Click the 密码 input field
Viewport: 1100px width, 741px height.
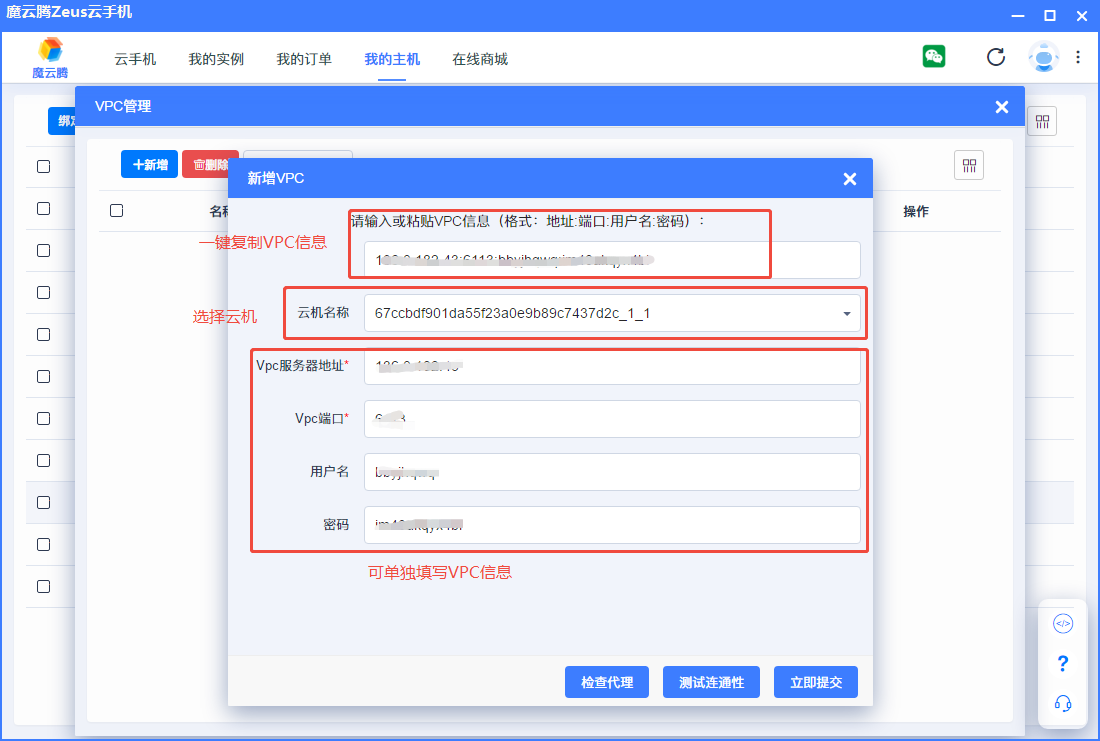point(612,525)
